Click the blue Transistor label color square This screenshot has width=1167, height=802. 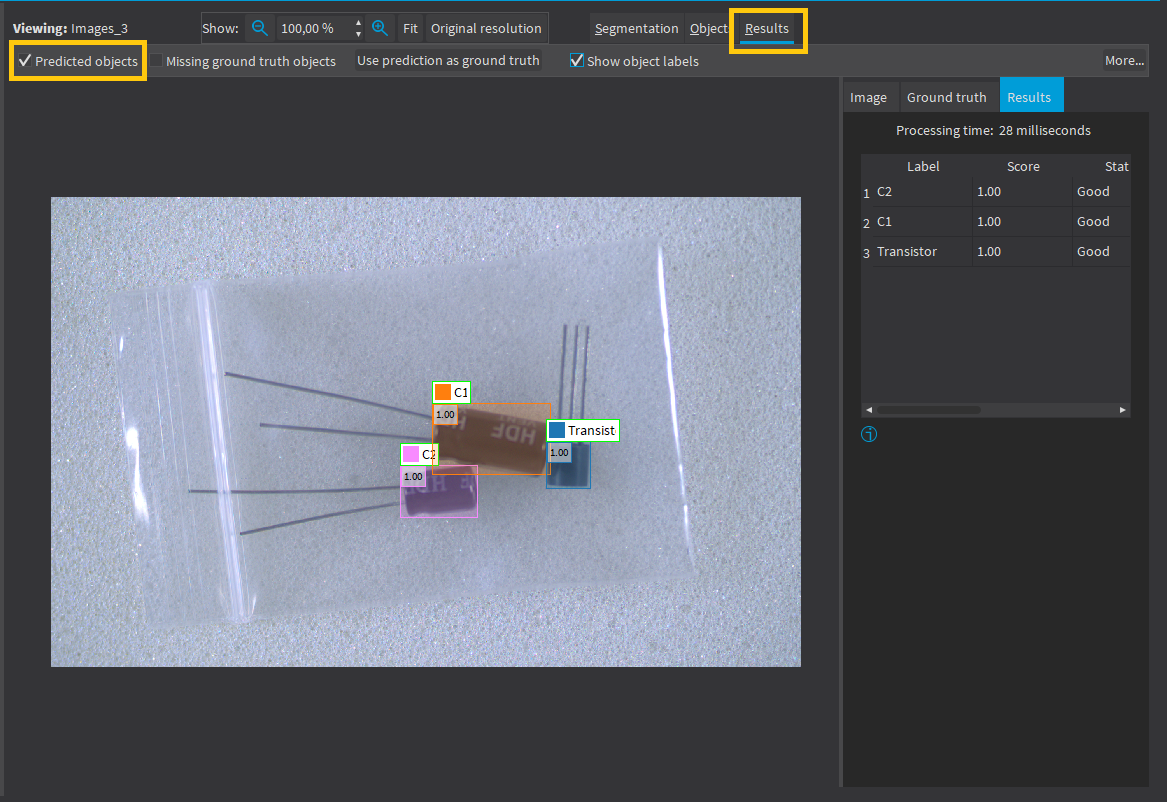[557, 430]
